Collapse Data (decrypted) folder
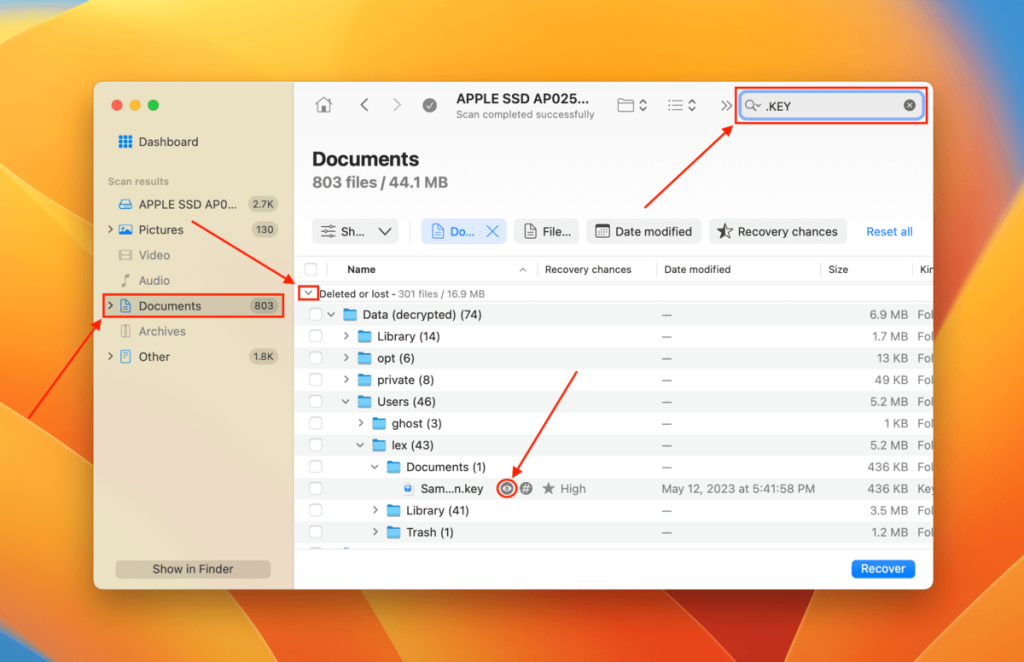Screen dimensions: 1024x662 [x=331, y=315]
